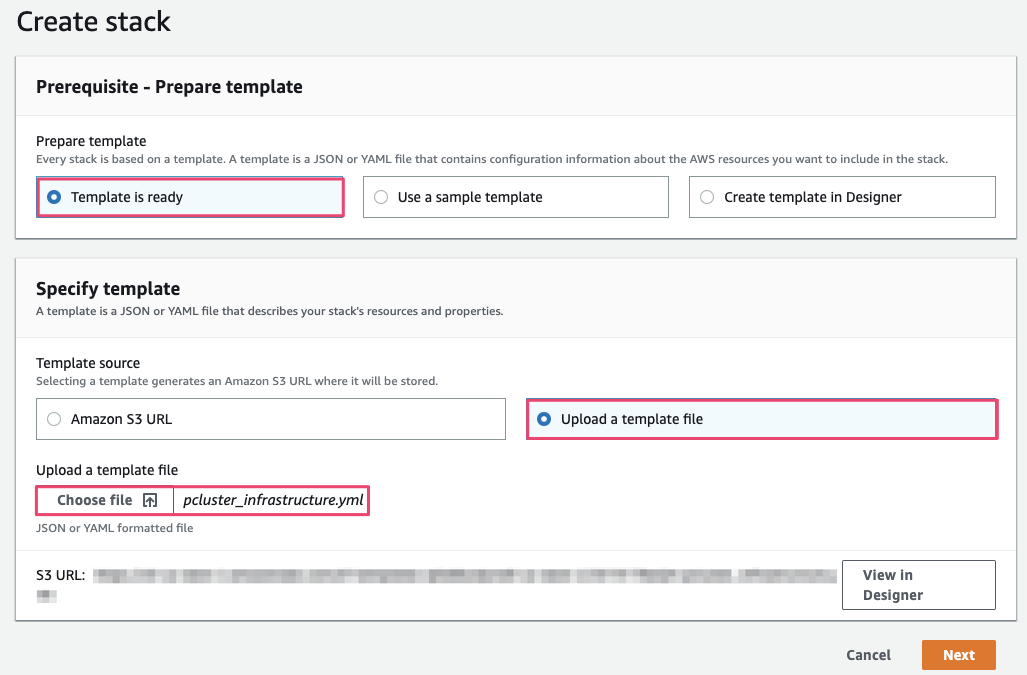This screenshot has width=1027, height=675.
Task: Click the Prerequisite - Prepare template heading
Action: point(169,87)
